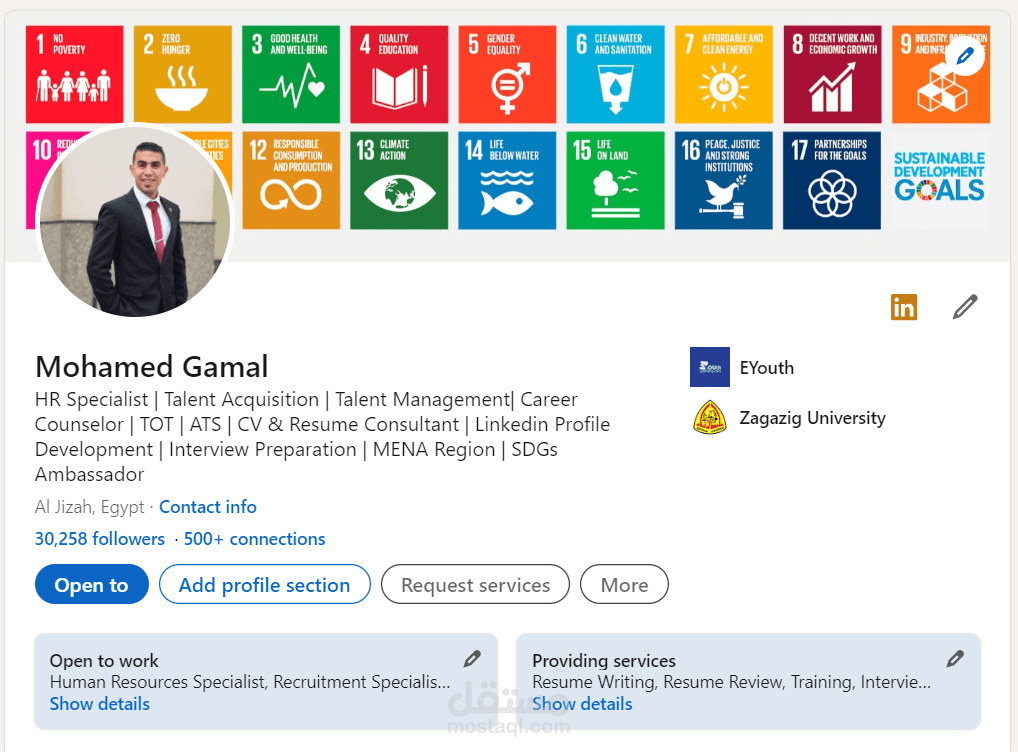Click the Zero Hunger goal 2 tile
The width and height of the screenshot is (1018, 752).
[182, 74]
